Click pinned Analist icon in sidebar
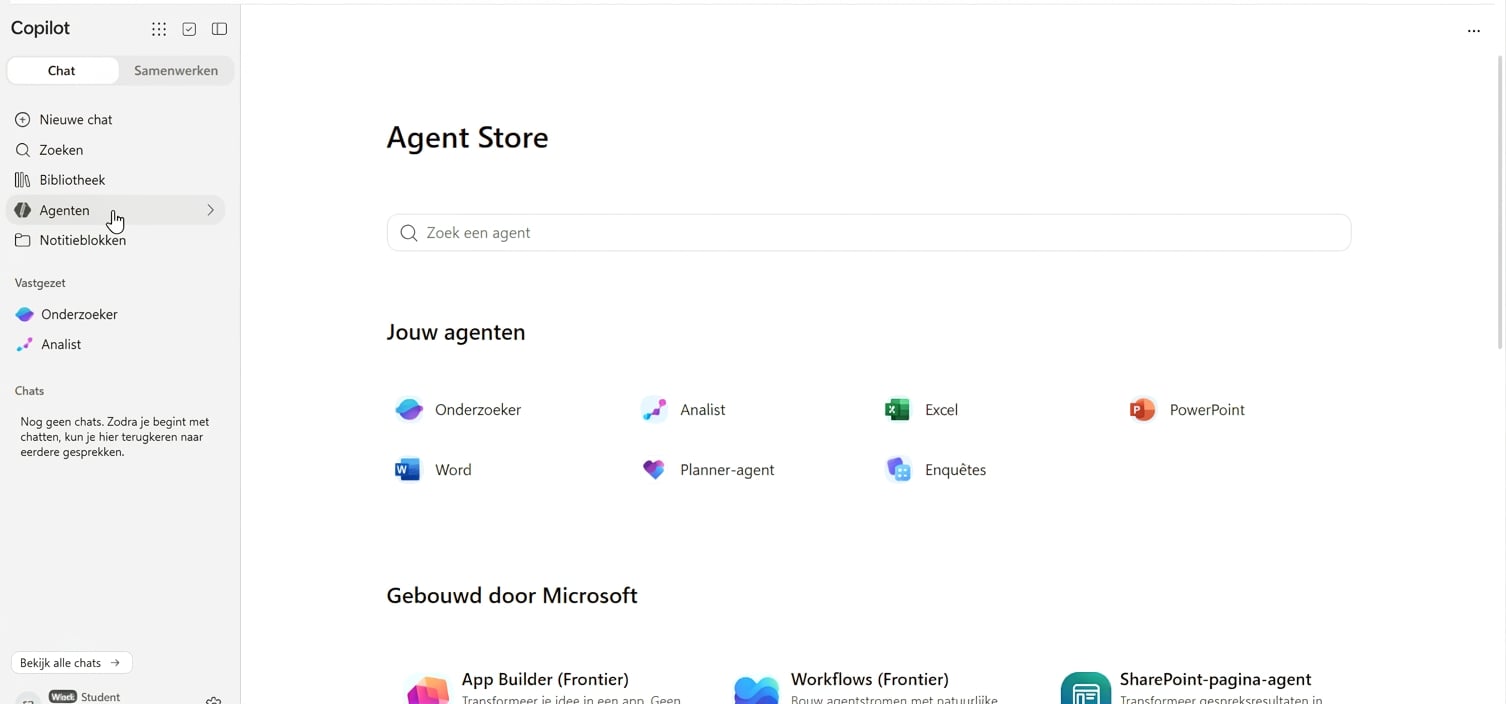The image size is (1506, 704). click(24, 344)
